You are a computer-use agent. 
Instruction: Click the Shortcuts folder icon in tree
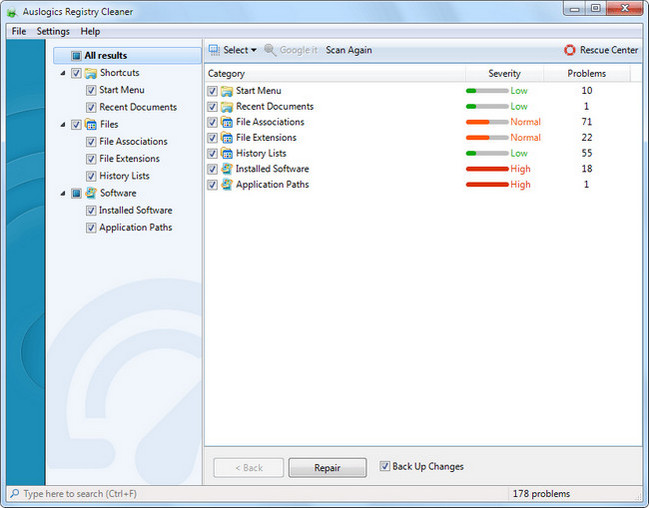click(91, 73)
